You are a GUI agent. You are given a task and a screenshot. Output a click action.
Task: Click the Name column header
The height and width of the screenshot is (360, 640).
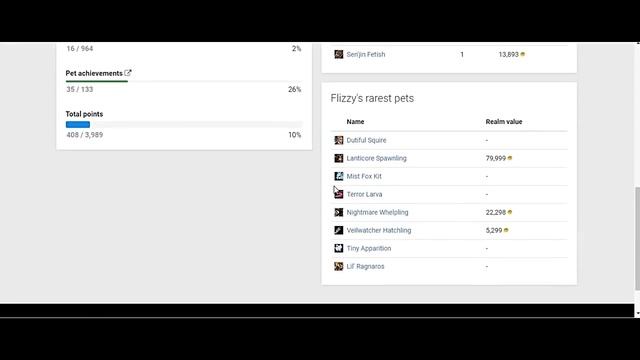pyautogui.click(x=355, y=122)
